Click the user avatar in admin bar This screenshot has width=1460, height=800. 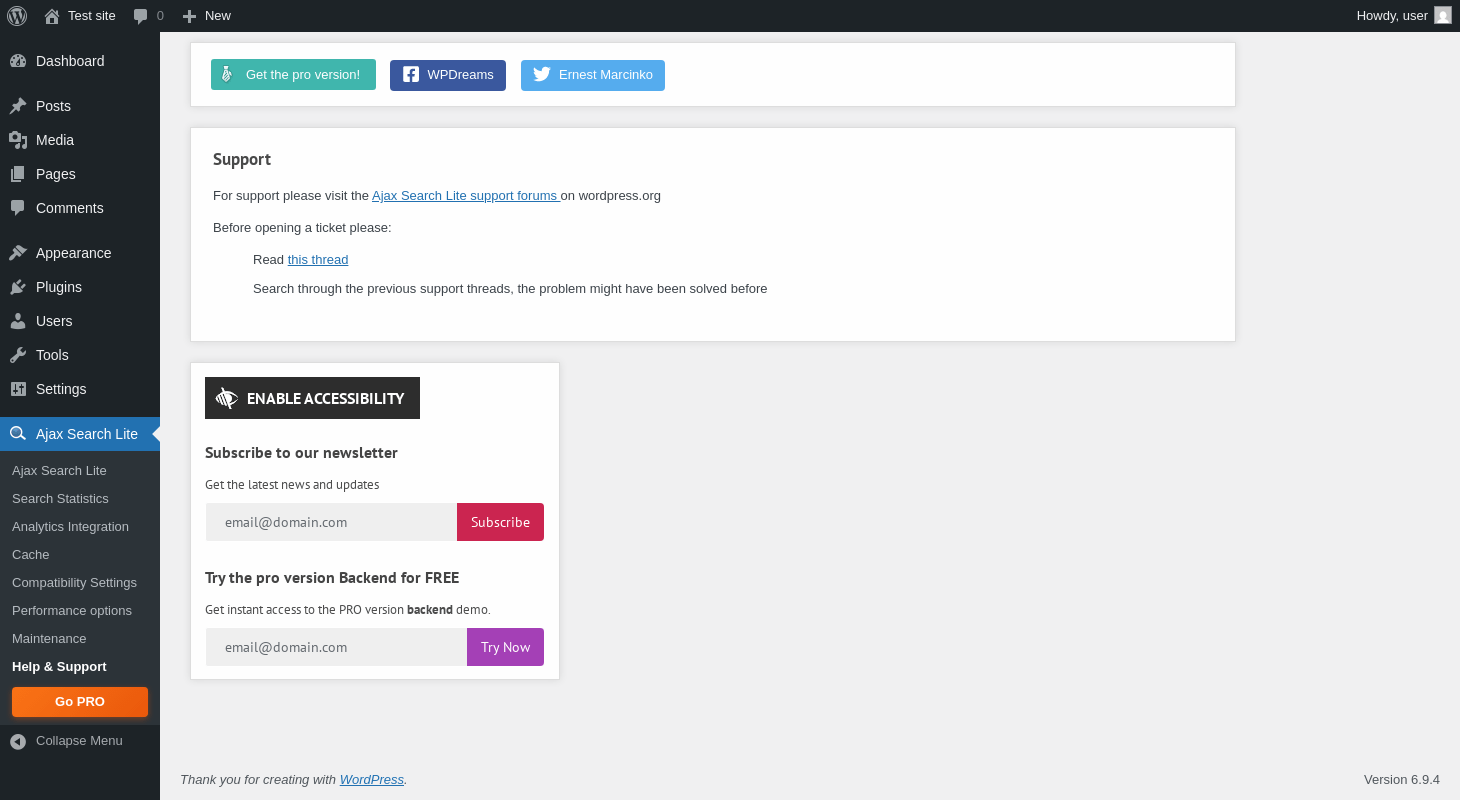(1443, 15)
